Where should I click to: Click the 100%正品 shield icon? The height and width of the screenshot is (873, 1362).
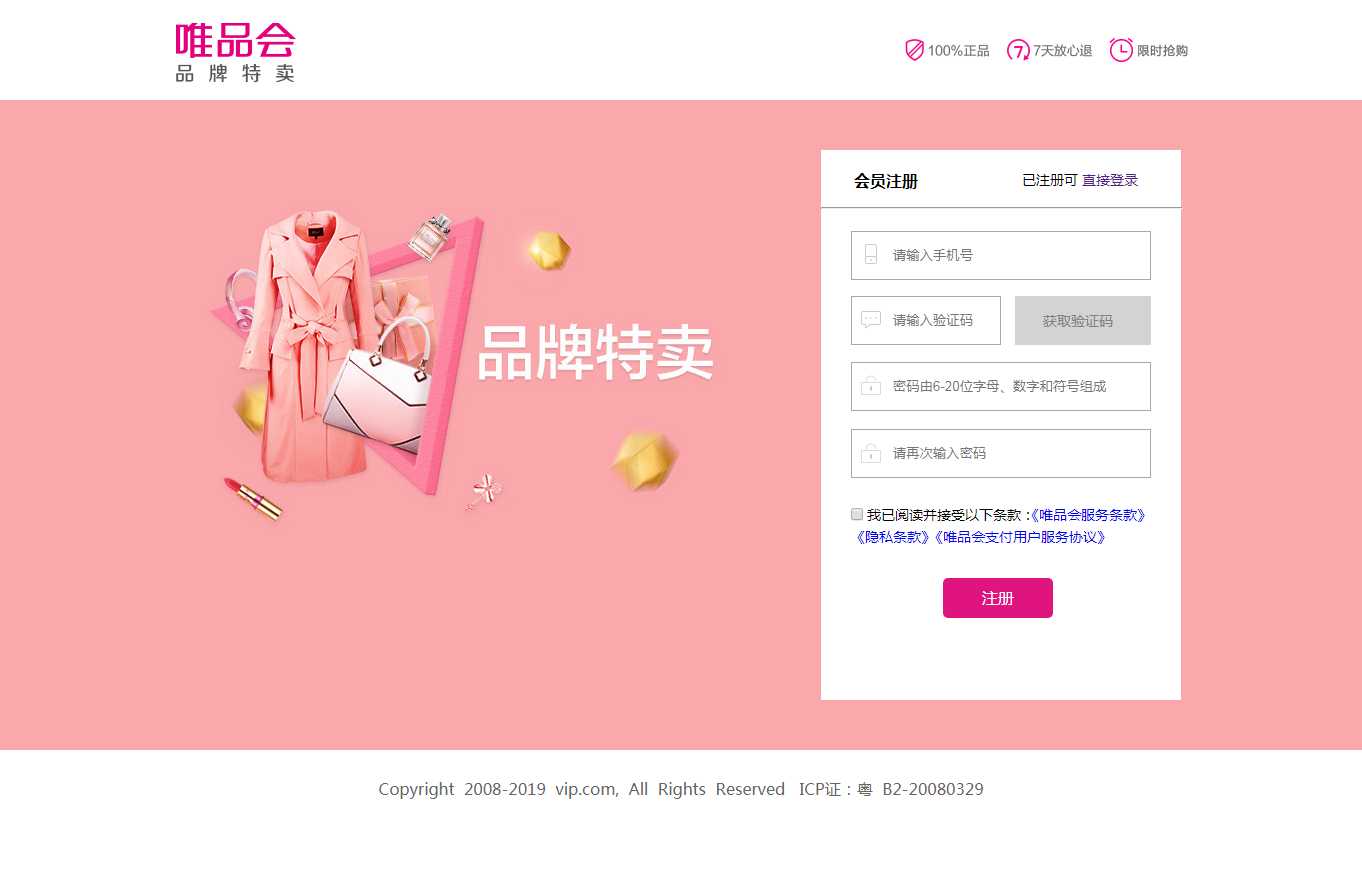click(x=914, y=50)
